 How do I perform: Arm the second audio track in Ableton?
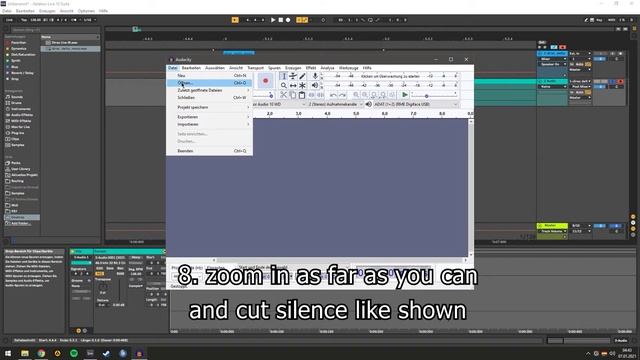tap(621, 82)
